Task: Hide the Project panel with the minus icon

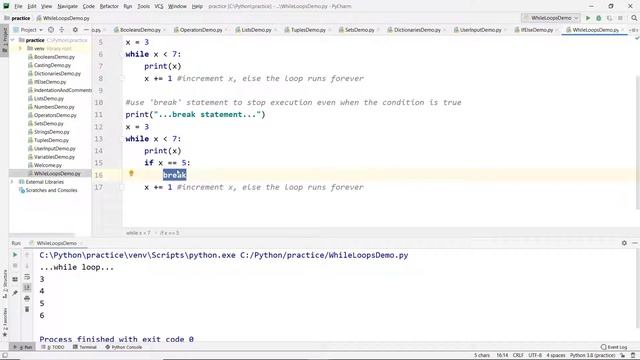Action: 86,30
